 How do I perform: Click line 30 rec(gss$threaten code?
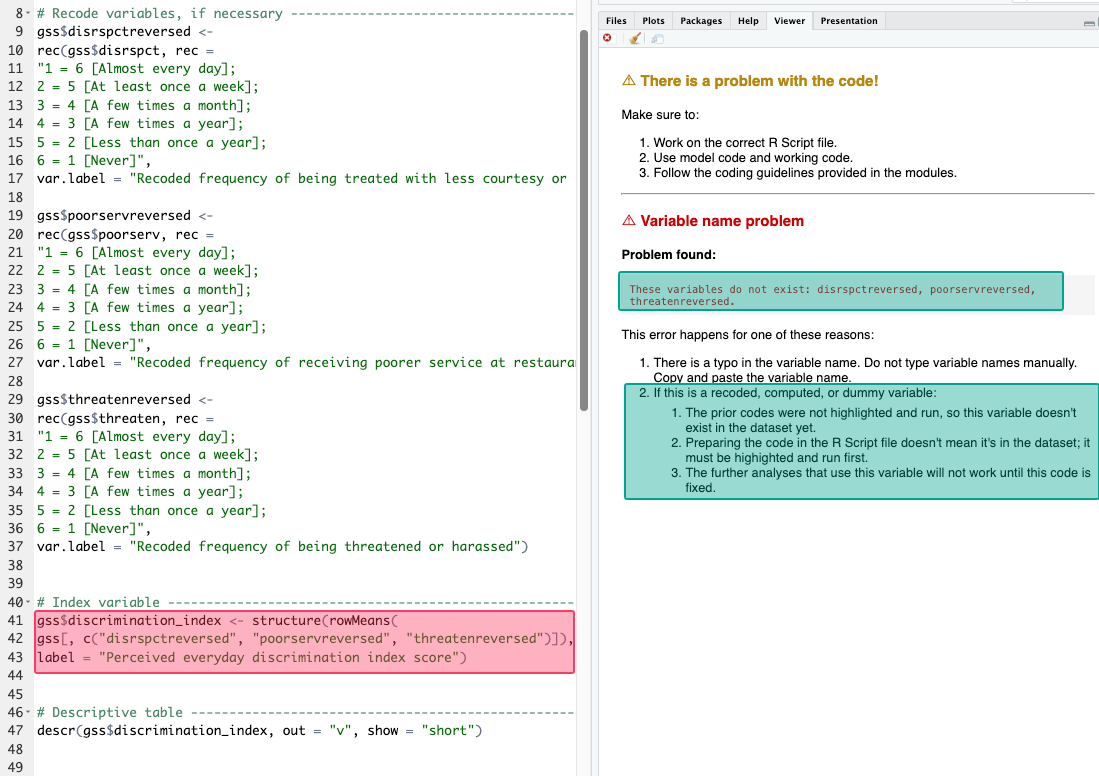pos(125,418)
